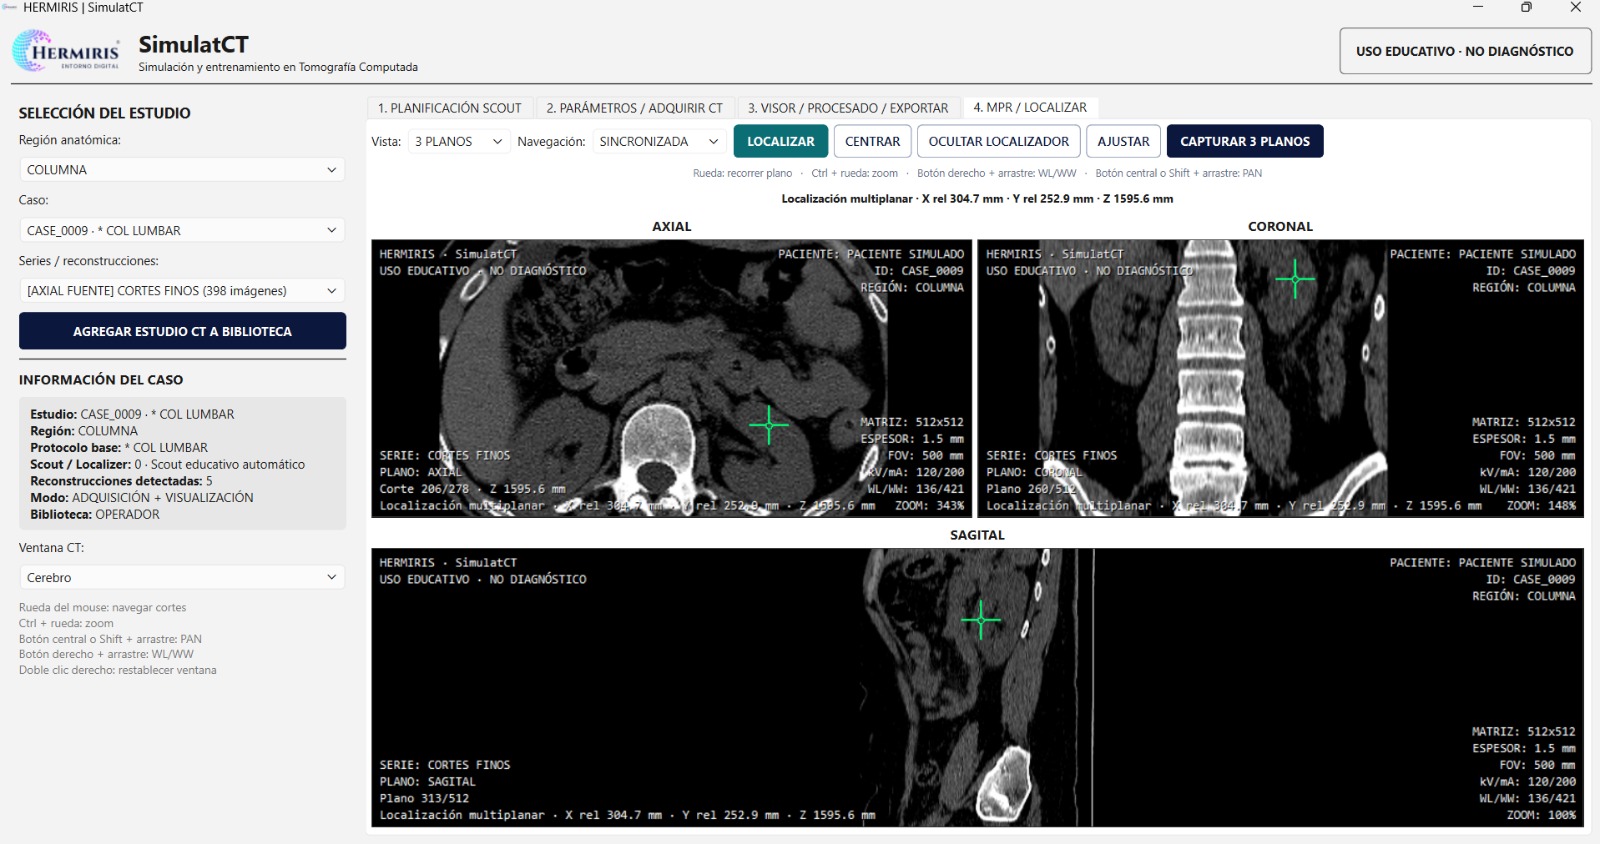Open the Región anatómica dropdown

click(x=182, y=170)
